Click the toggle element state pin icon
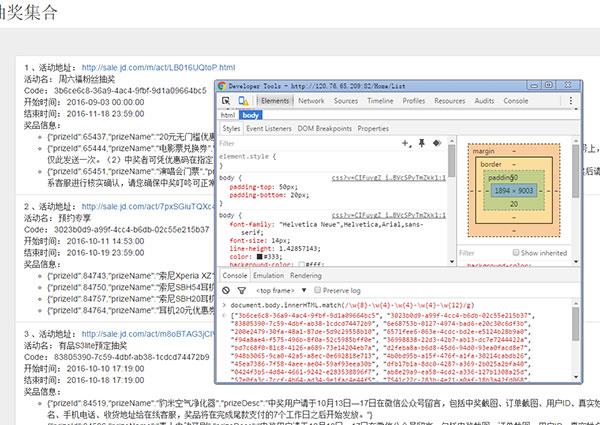This screenshot has width=600, height=425. 422,143
